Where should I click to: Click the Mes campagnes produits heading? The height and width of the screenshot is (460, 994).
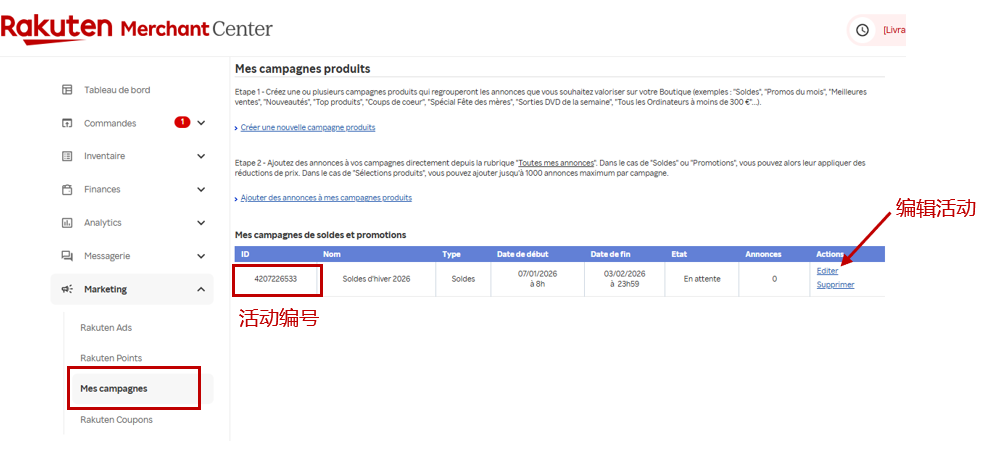(x=302, y=68)
